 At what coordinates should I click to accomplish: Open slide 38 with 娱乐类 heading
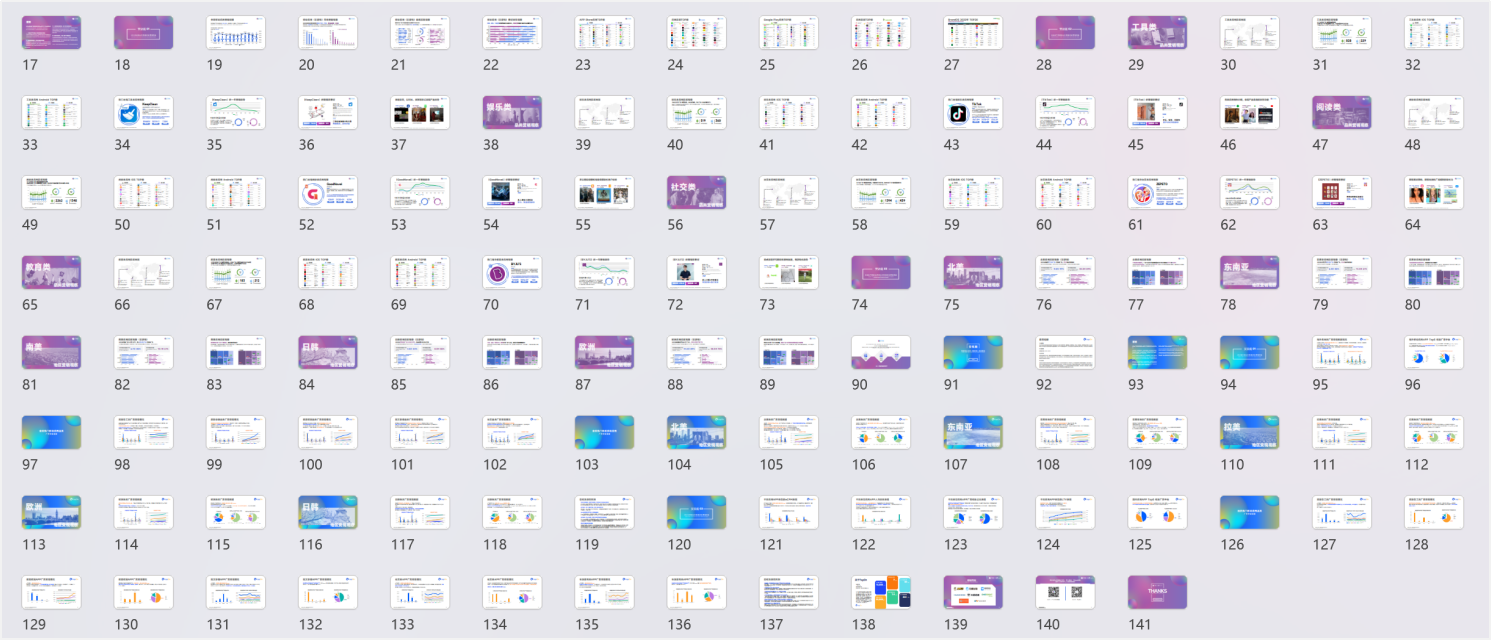(512, 113)
